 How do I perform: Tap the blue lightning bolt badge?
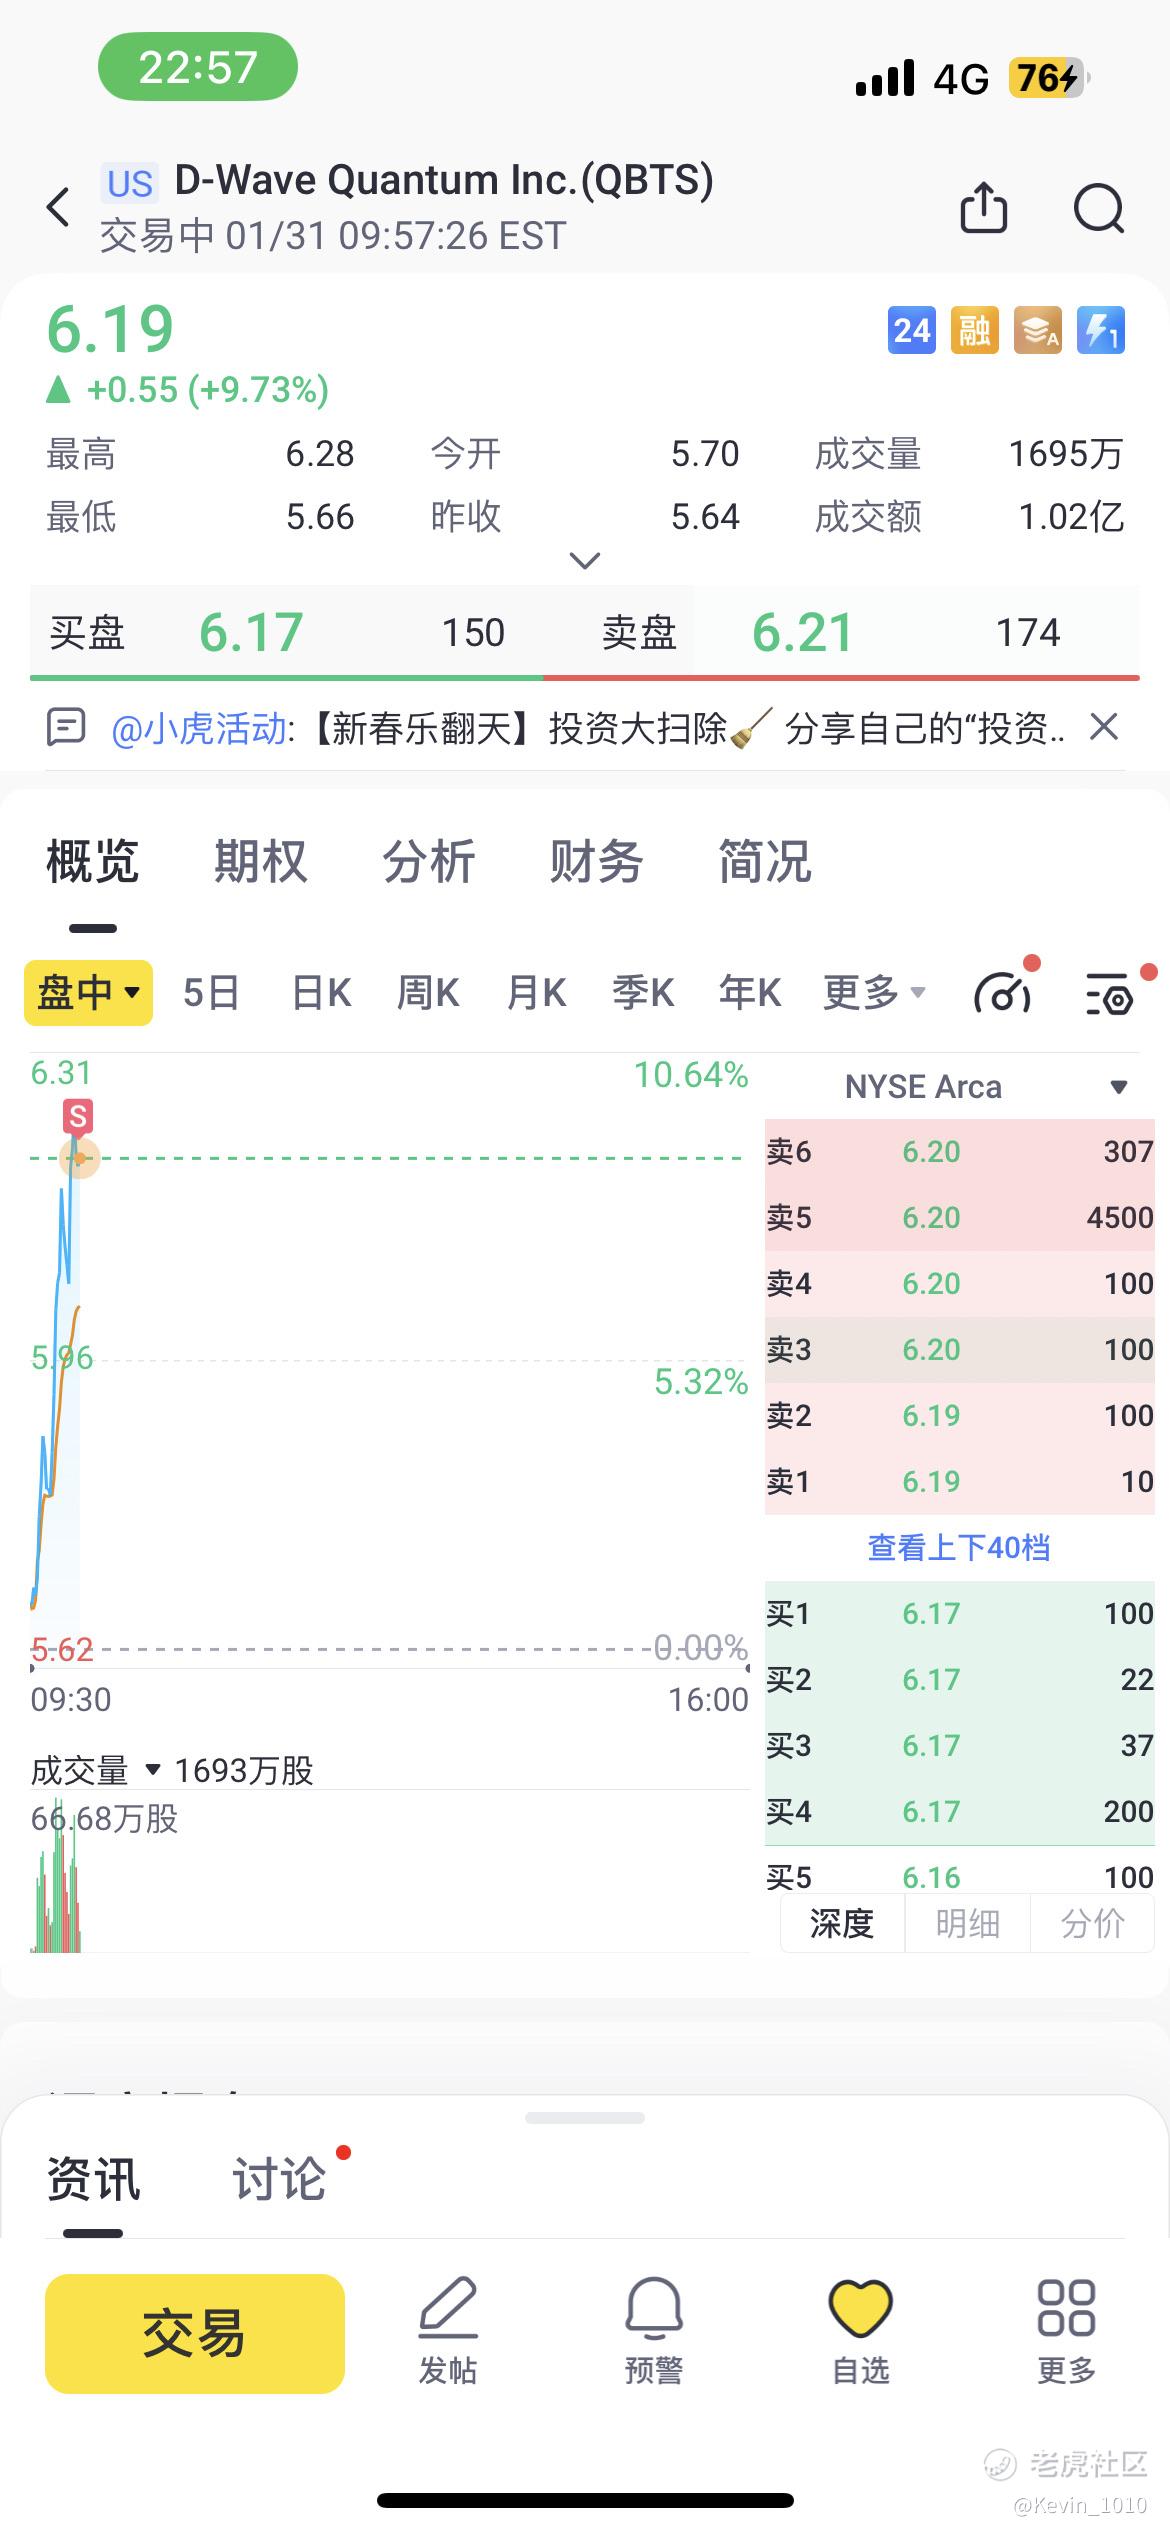pyautogui.click(x=1101, y=330)
